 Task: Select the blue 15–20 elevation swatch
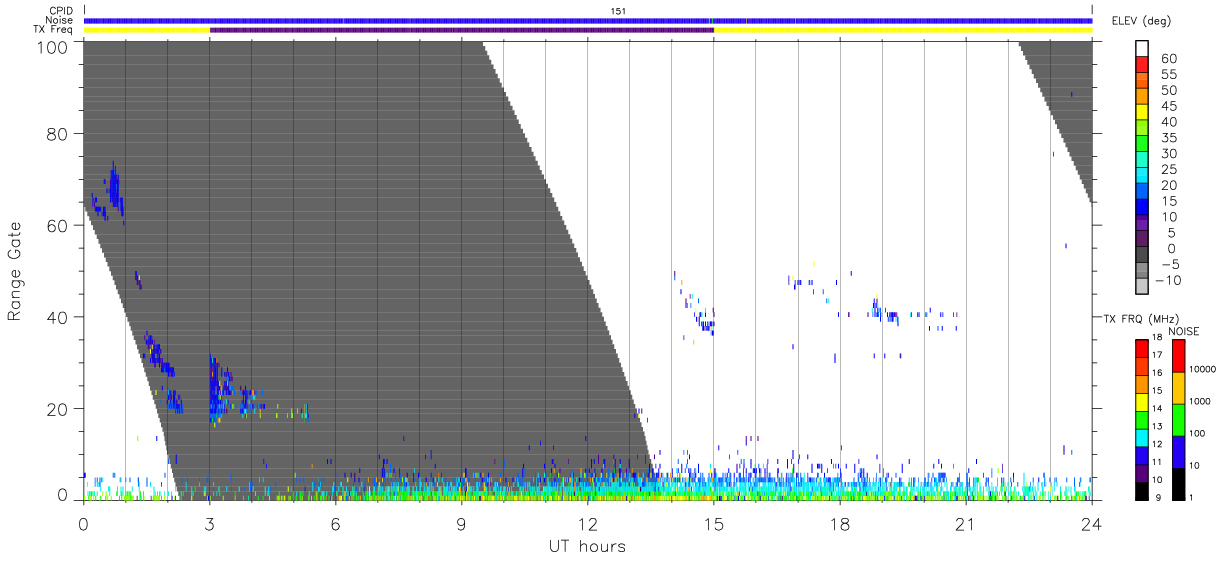1142,193
